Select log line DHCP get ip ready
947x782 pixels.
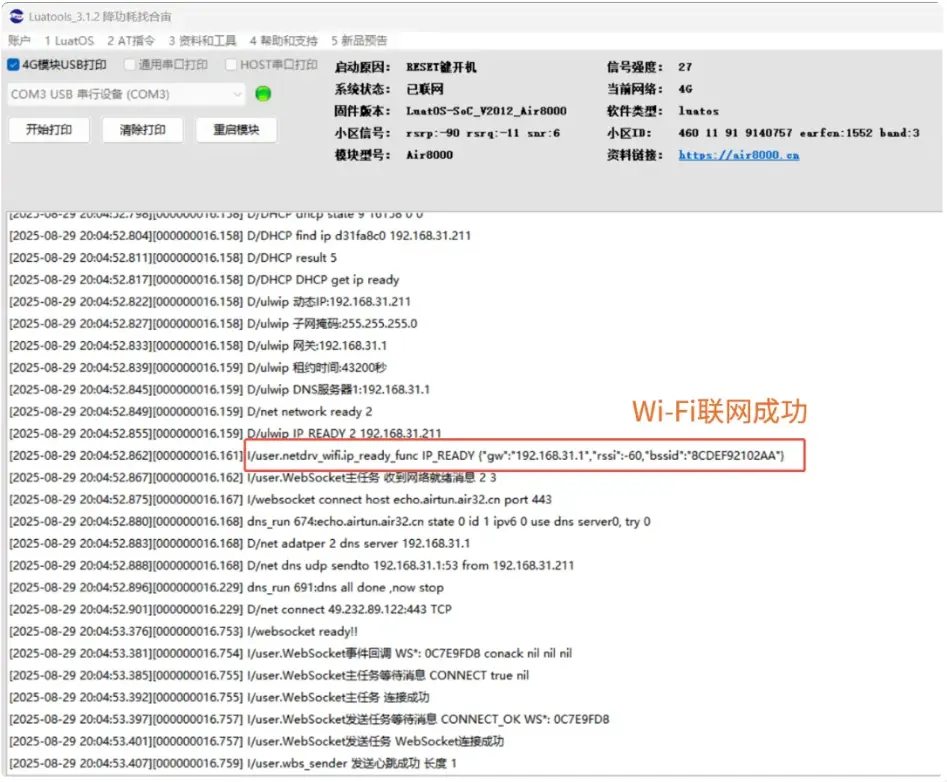pyautogui.click(x=204, y=280)
